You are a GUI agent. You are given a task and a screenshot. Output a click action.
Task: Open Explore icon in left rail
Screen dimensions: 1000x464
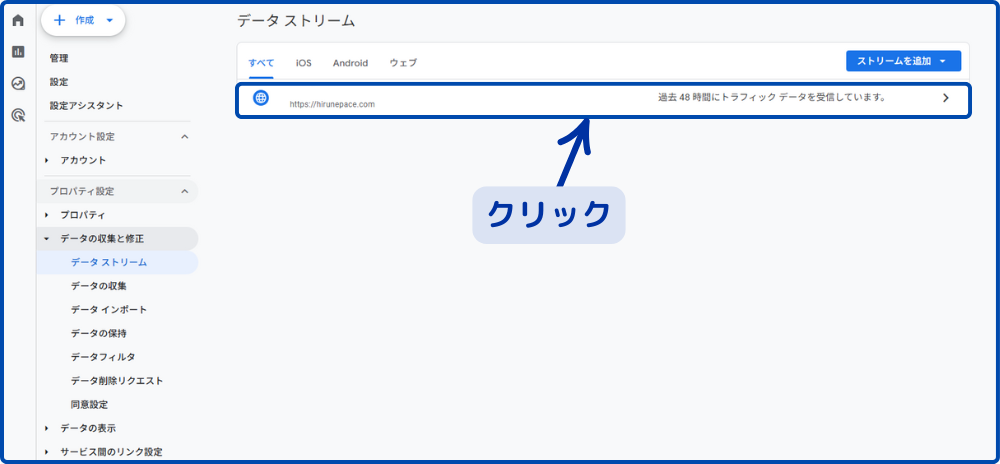click(x=18, y=84)
